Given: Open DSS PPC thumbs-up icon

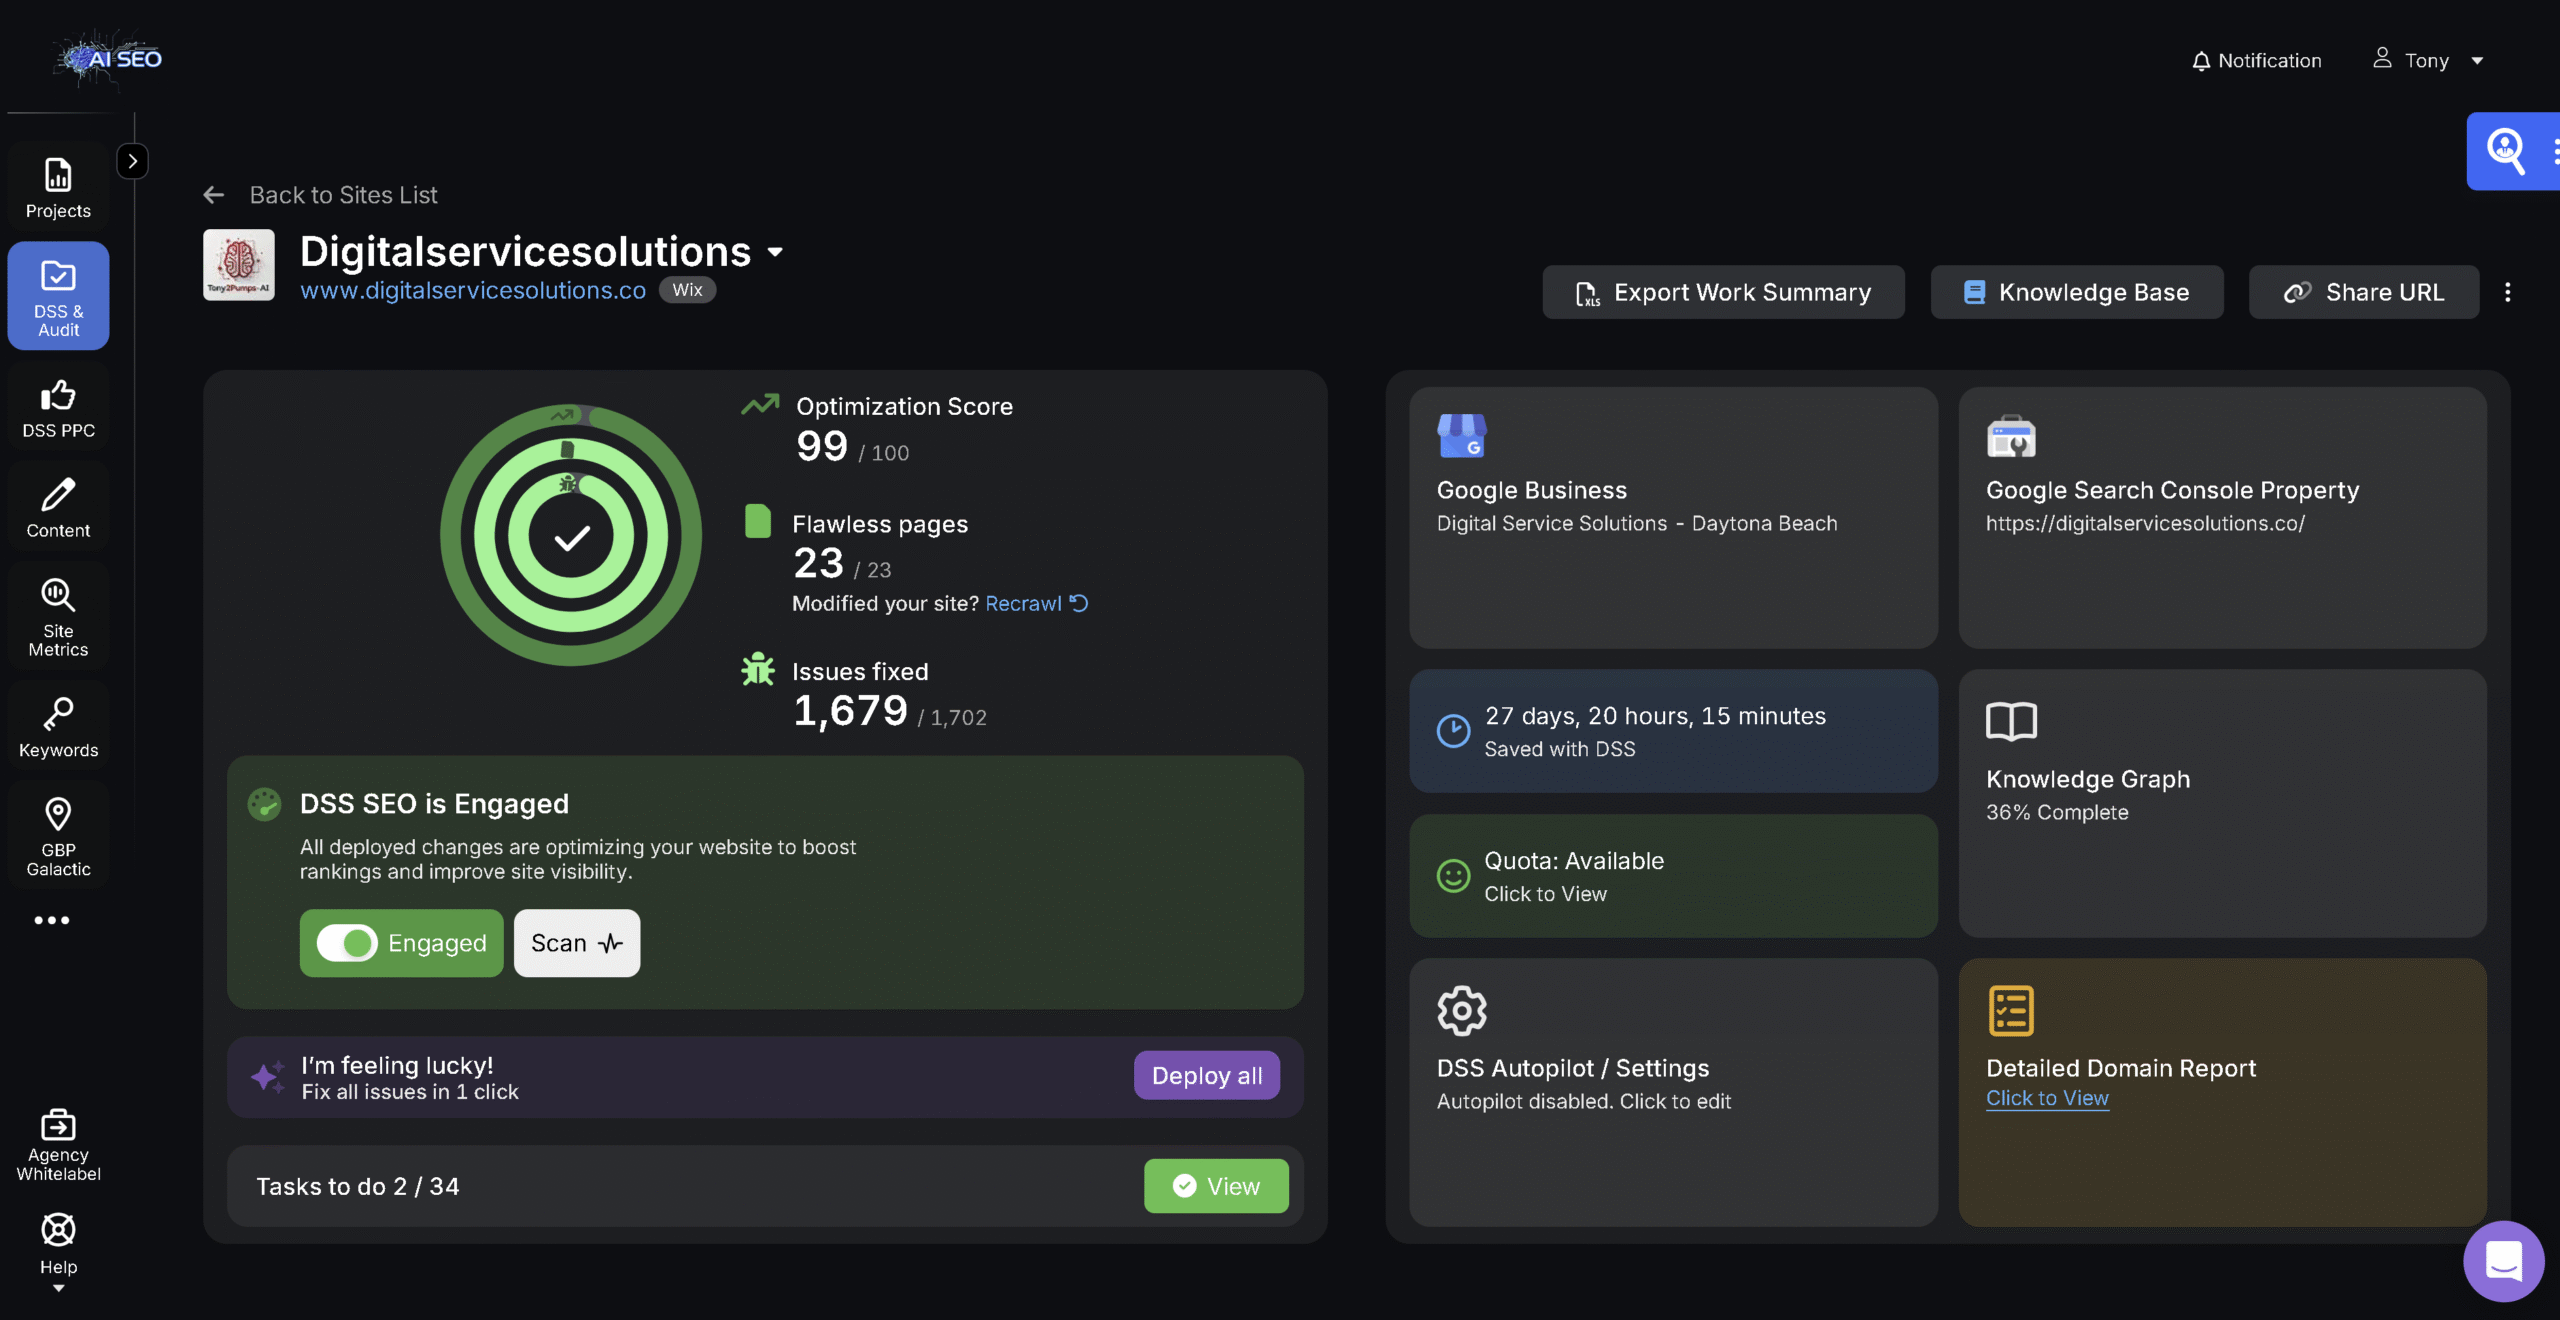Looking at the screenshot, I should pyautogui.click(x=58, y=396).
